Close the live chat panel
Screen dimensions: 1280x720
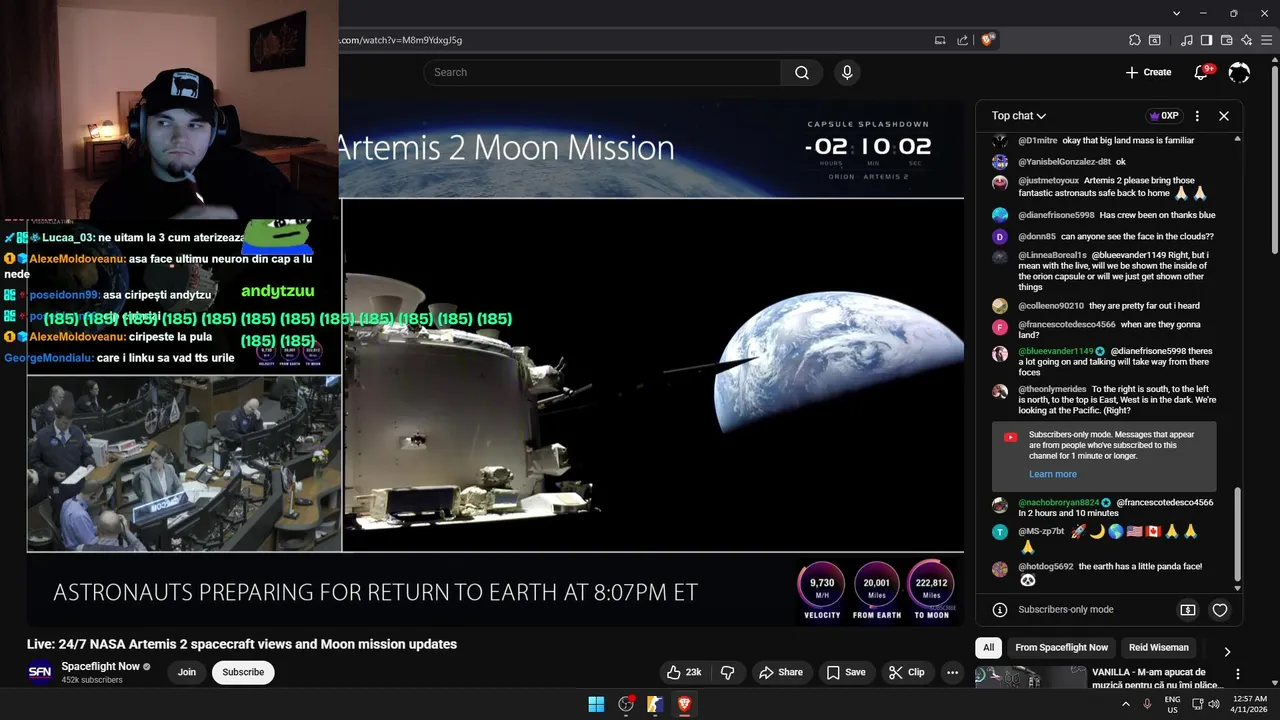1223,116
